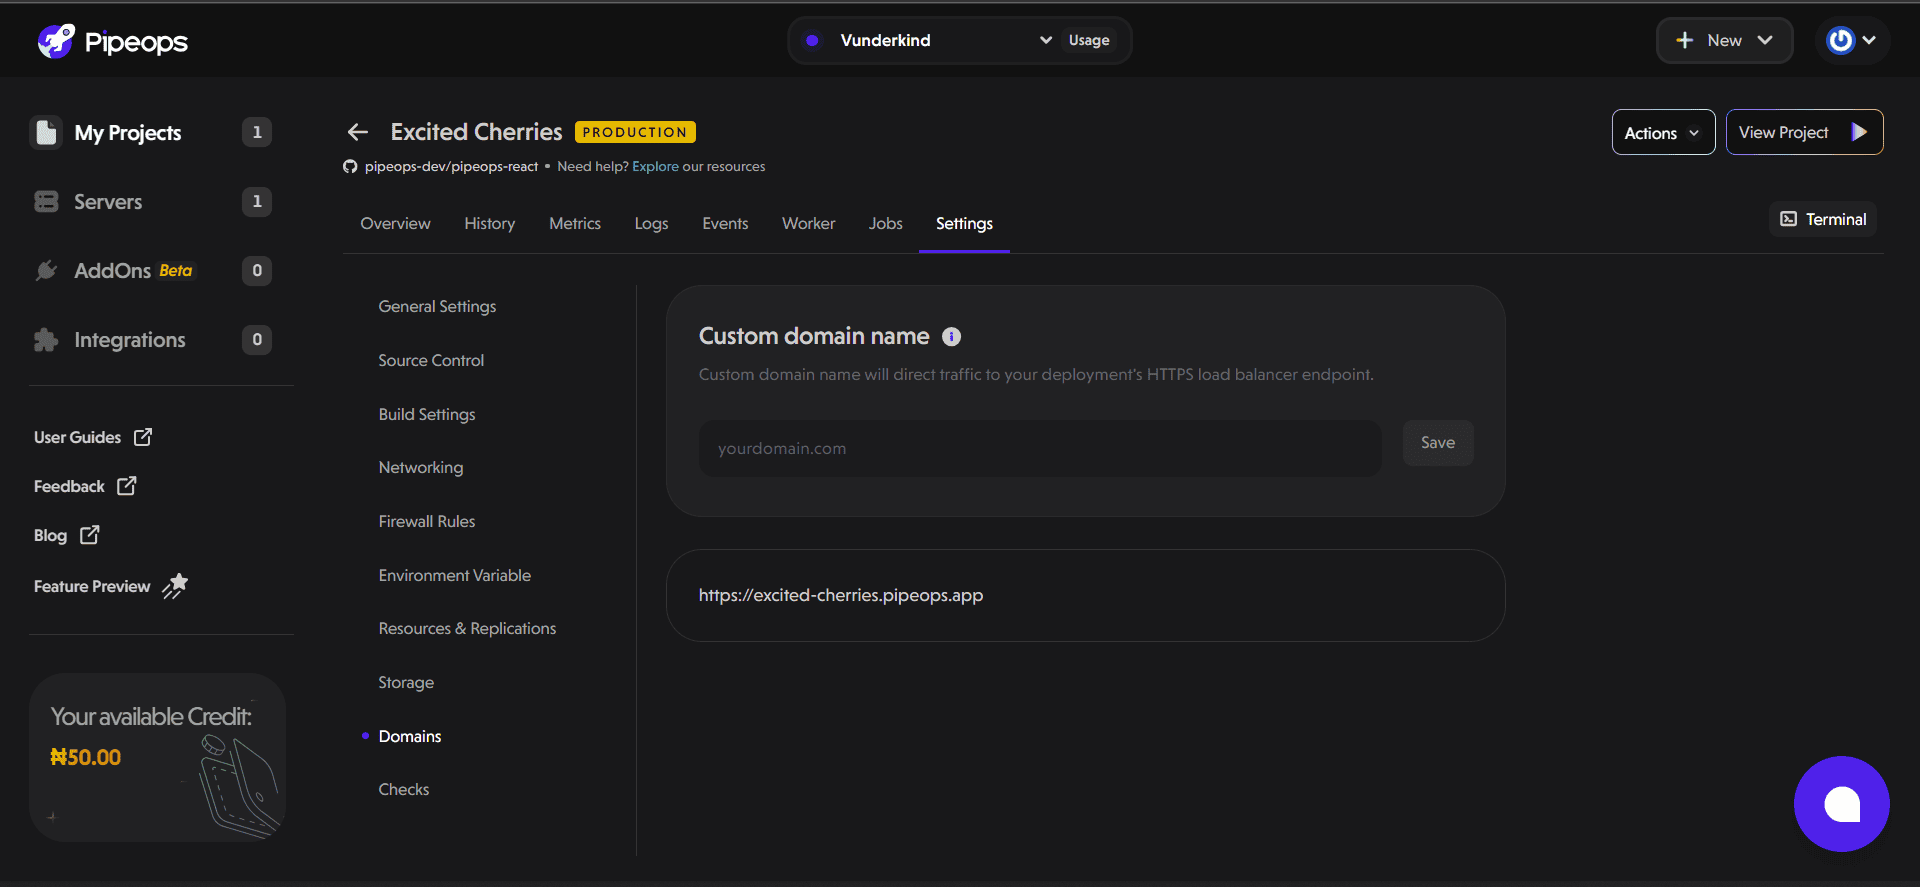Viewport: 1920px width, 887px height.
Task: Click the Usage button
Action: pos(1089,40)
